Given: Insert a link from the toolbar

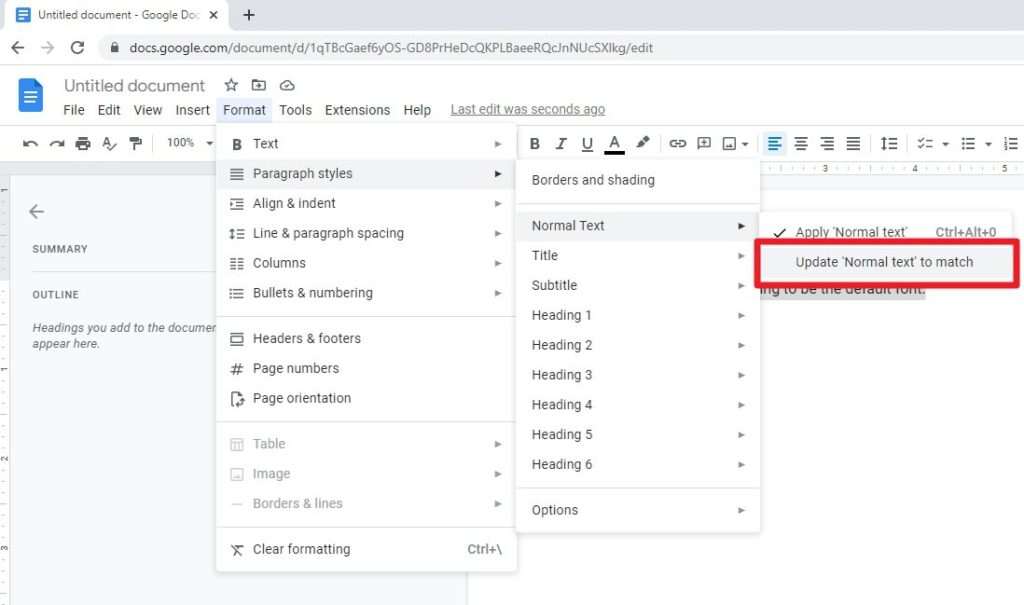Looking at the screenshot, I should 679,143.
